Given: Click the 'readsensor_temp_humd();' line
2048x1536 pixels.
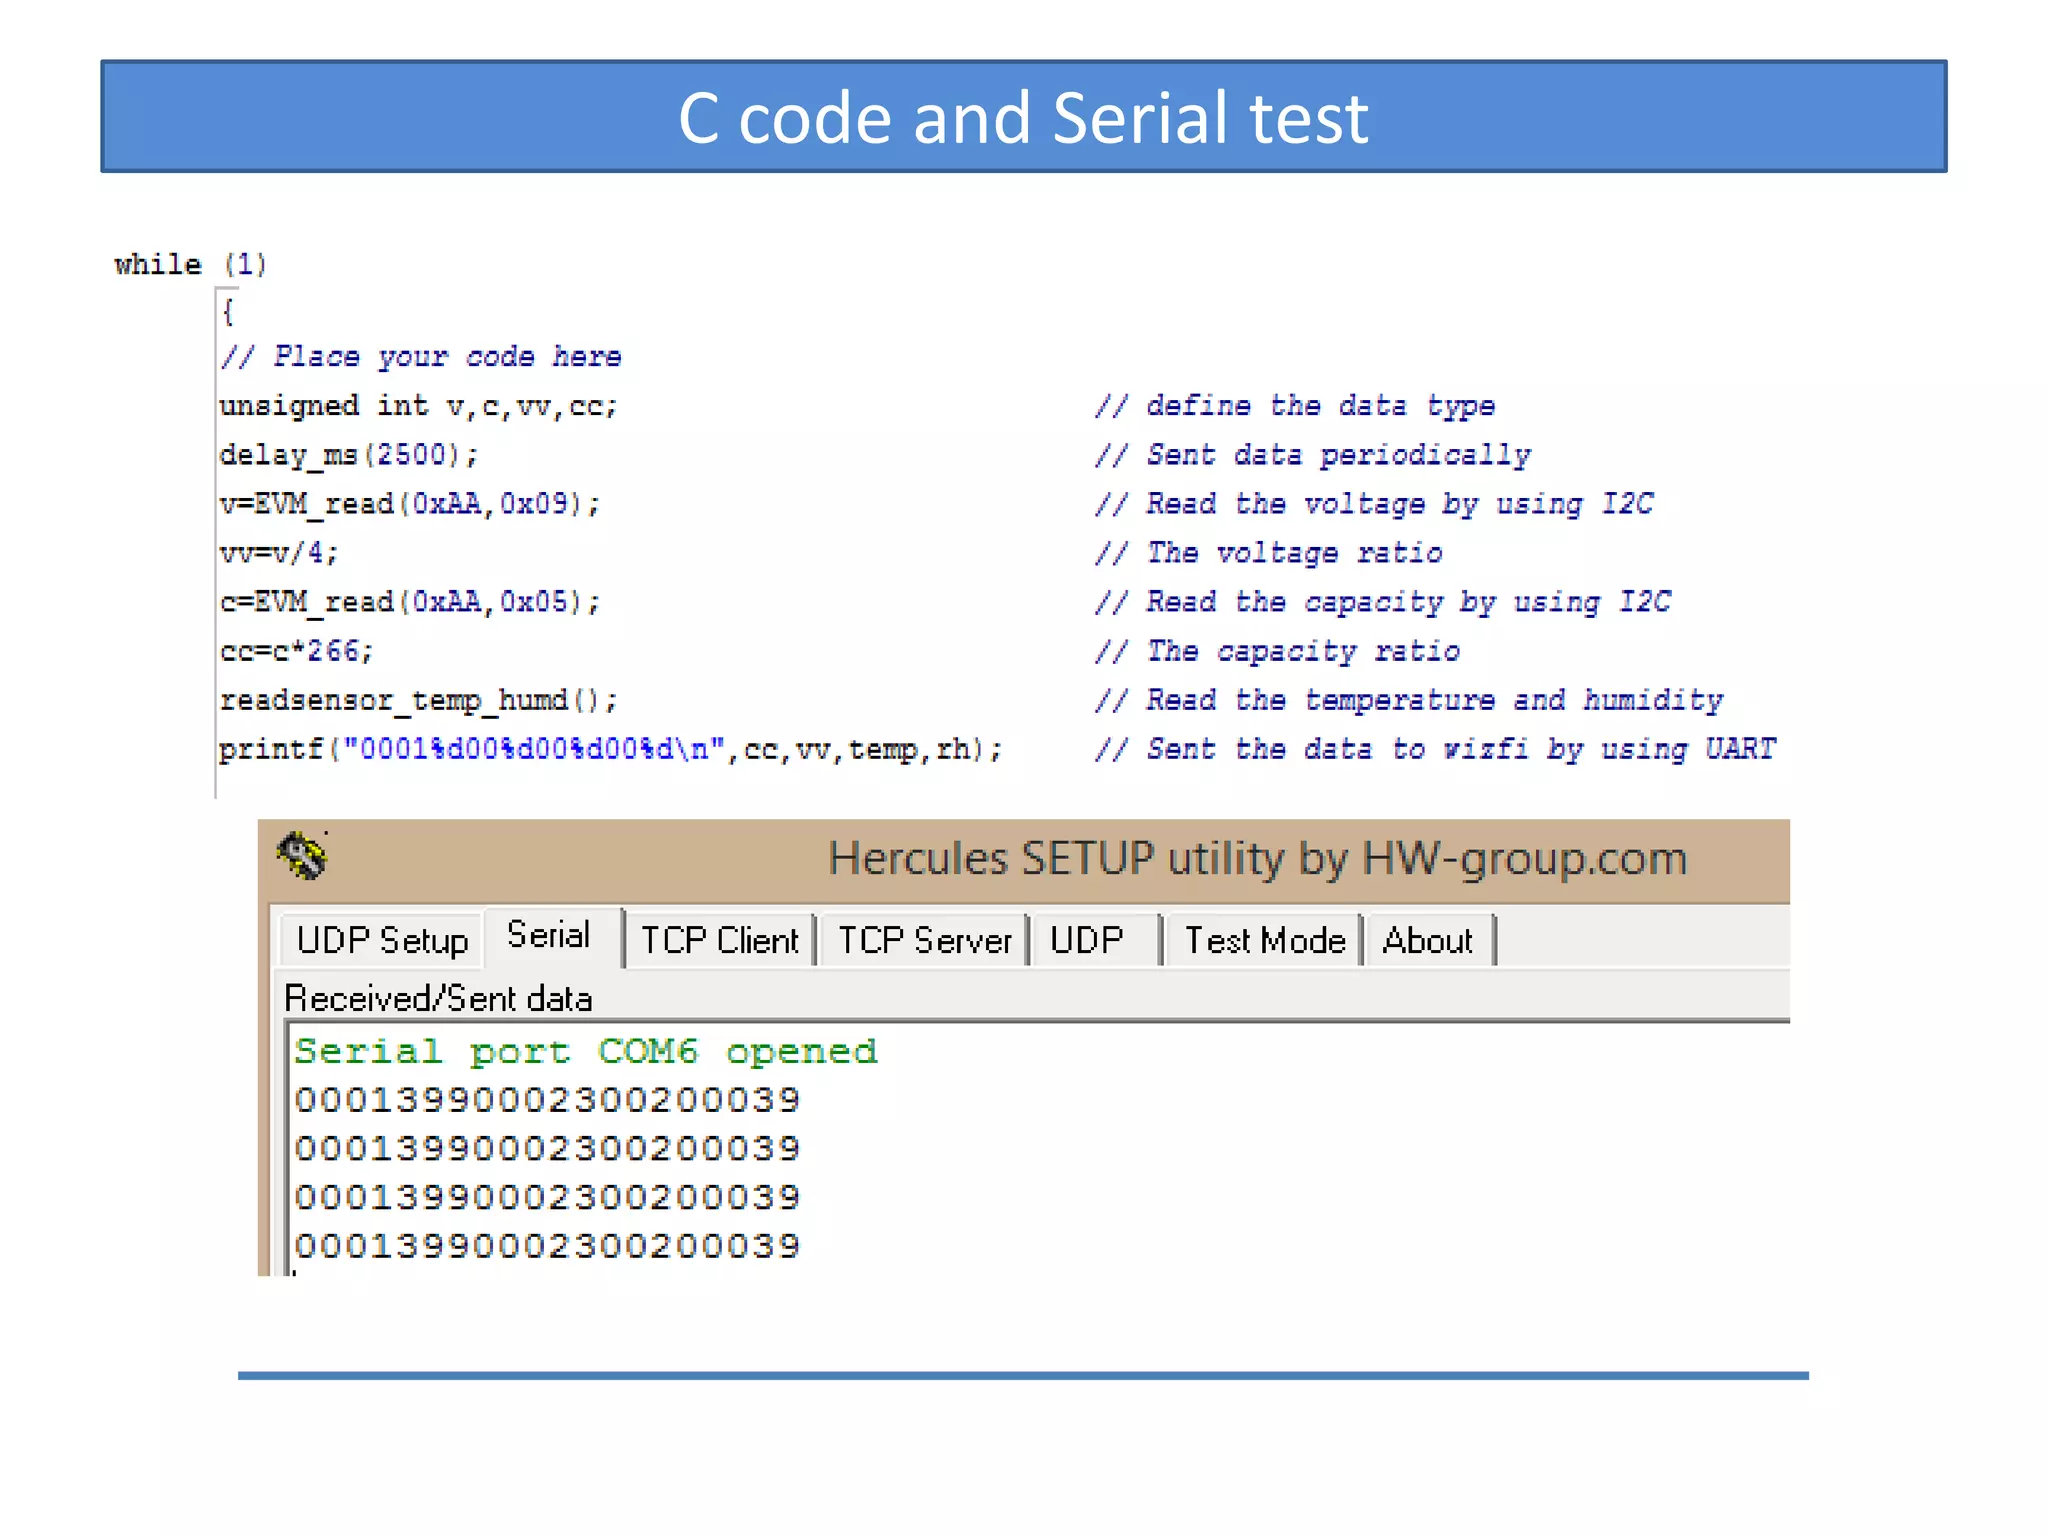Looking at the screenshot, I should pyautogui.click(x=419, y=700).
